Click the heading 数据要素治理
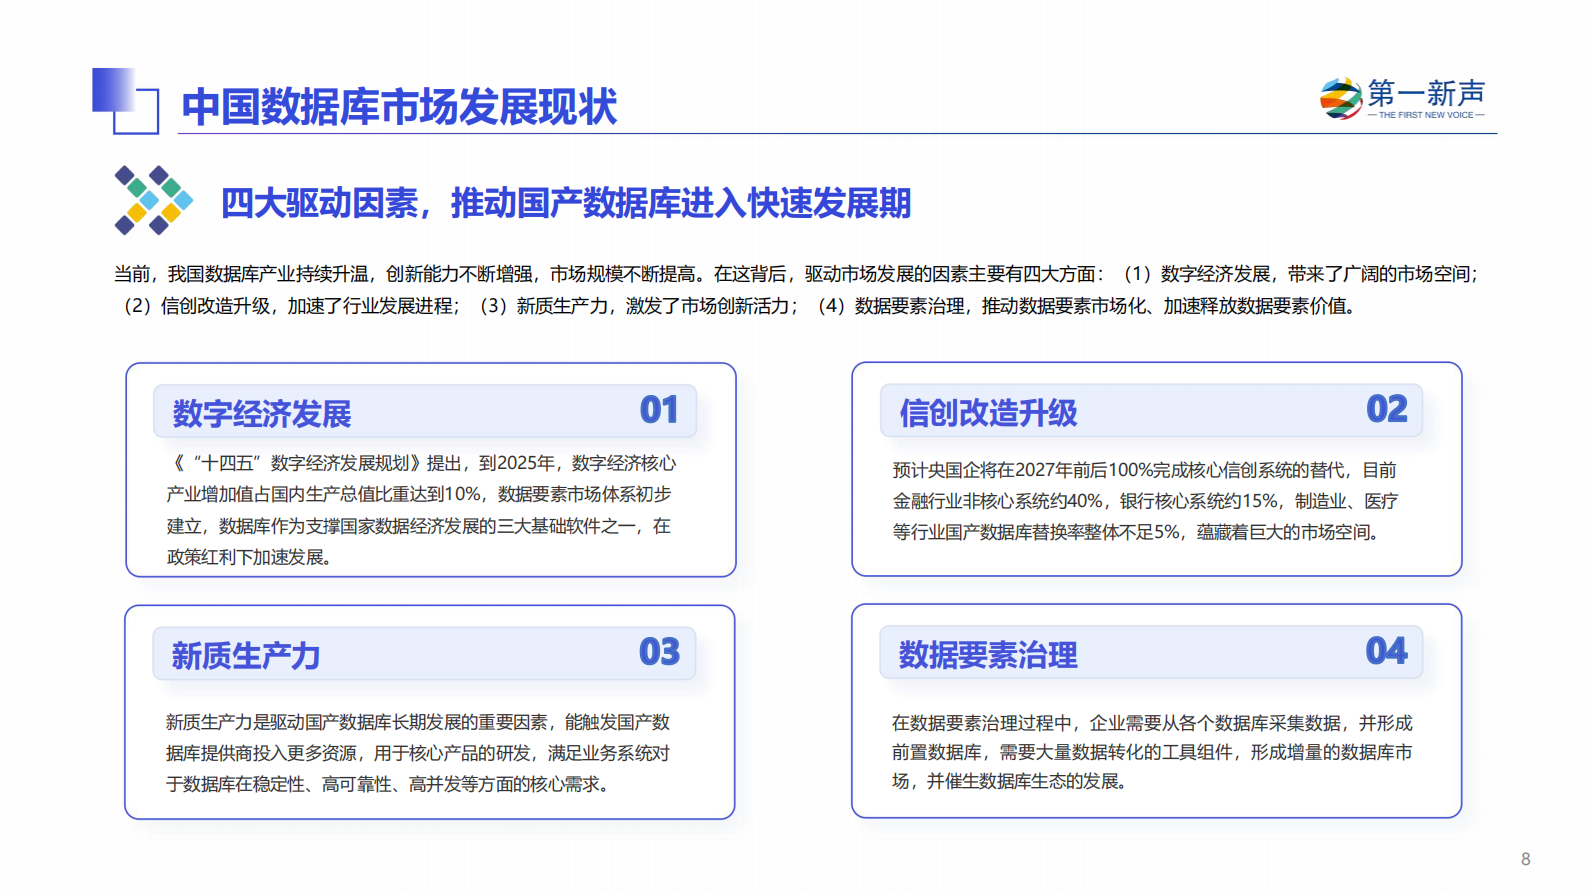 [988, 654]
